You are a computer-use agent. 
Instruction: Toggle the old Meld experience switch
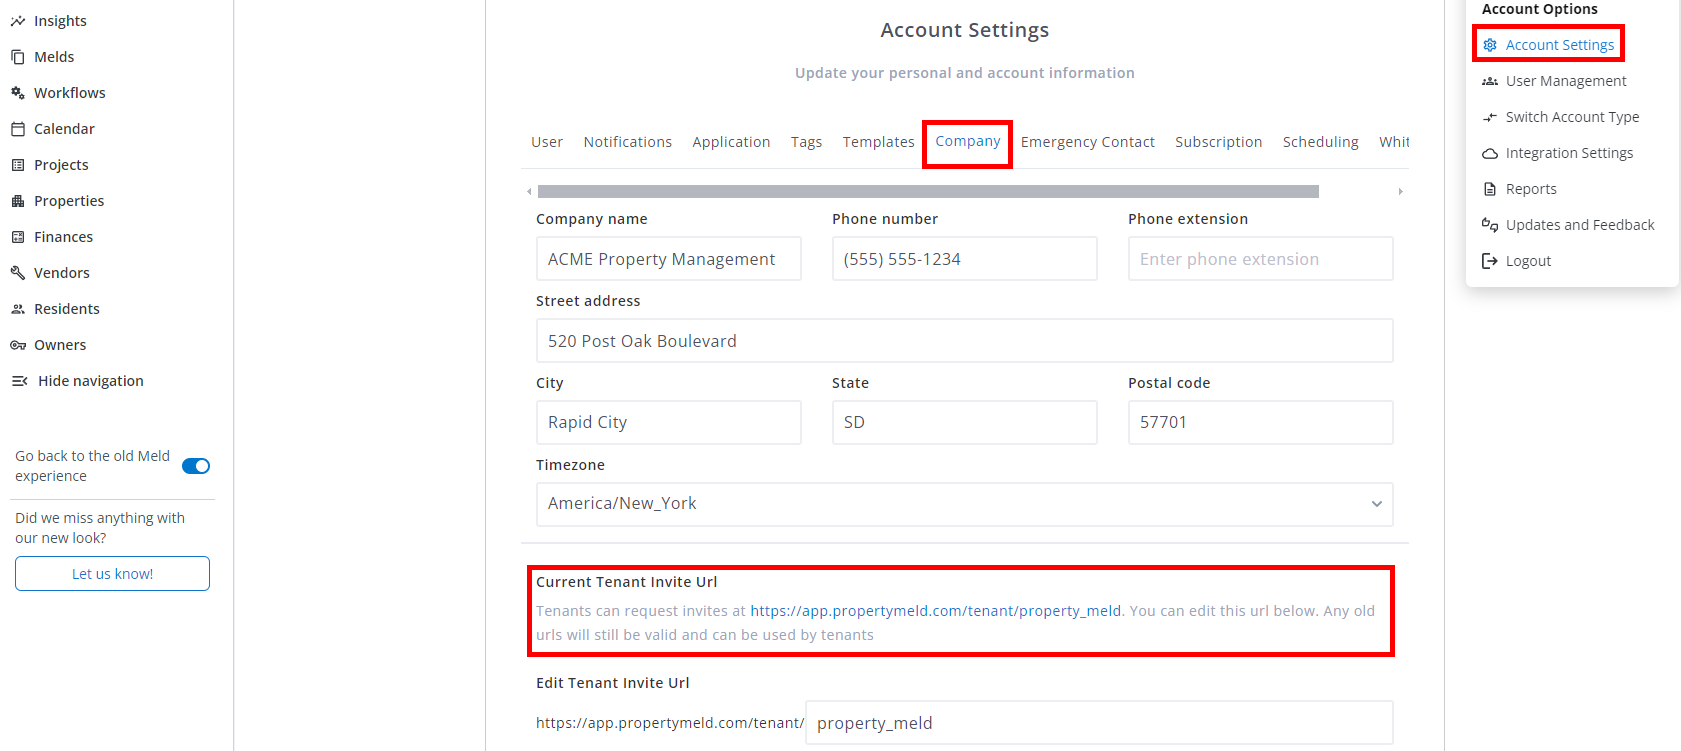[196, 466]
